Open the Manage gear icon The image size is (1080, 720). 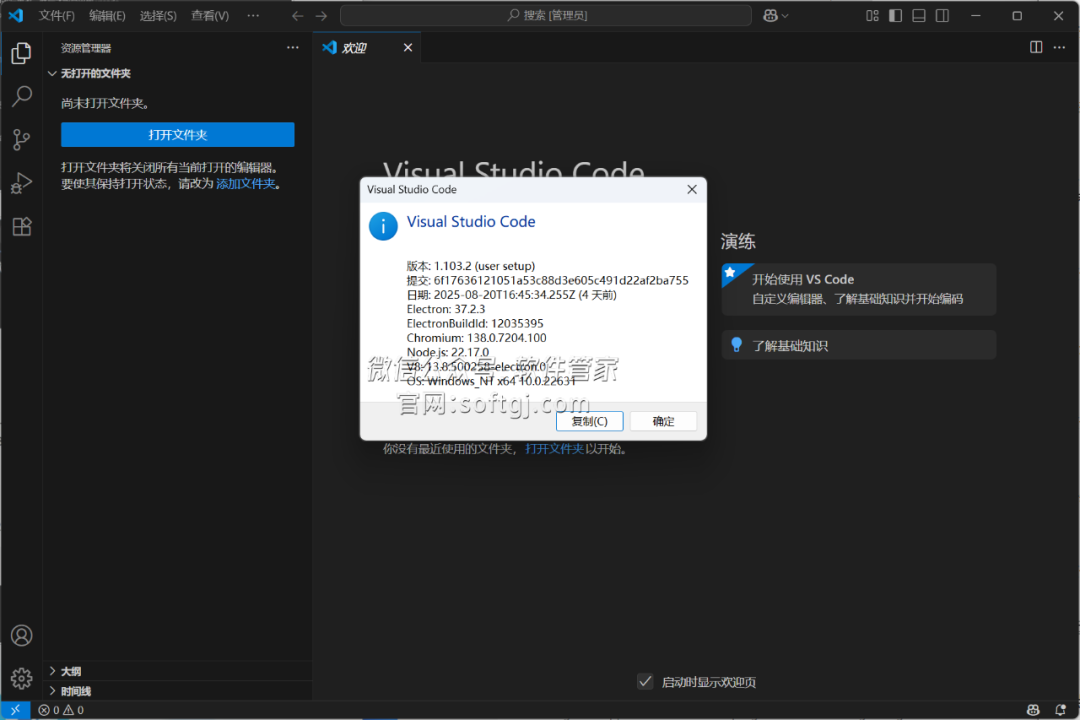21,679
